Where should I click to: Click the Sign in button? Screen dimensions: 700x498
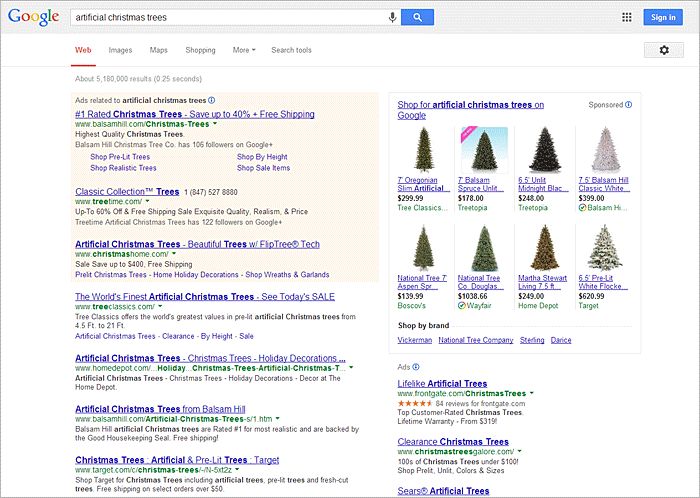[x=664, y=17]
